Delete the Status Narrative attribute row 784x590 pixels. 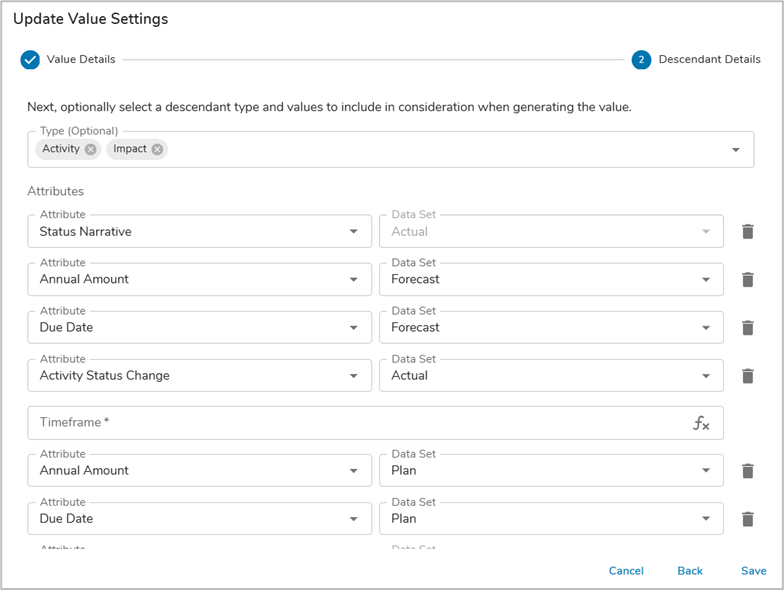747,231
